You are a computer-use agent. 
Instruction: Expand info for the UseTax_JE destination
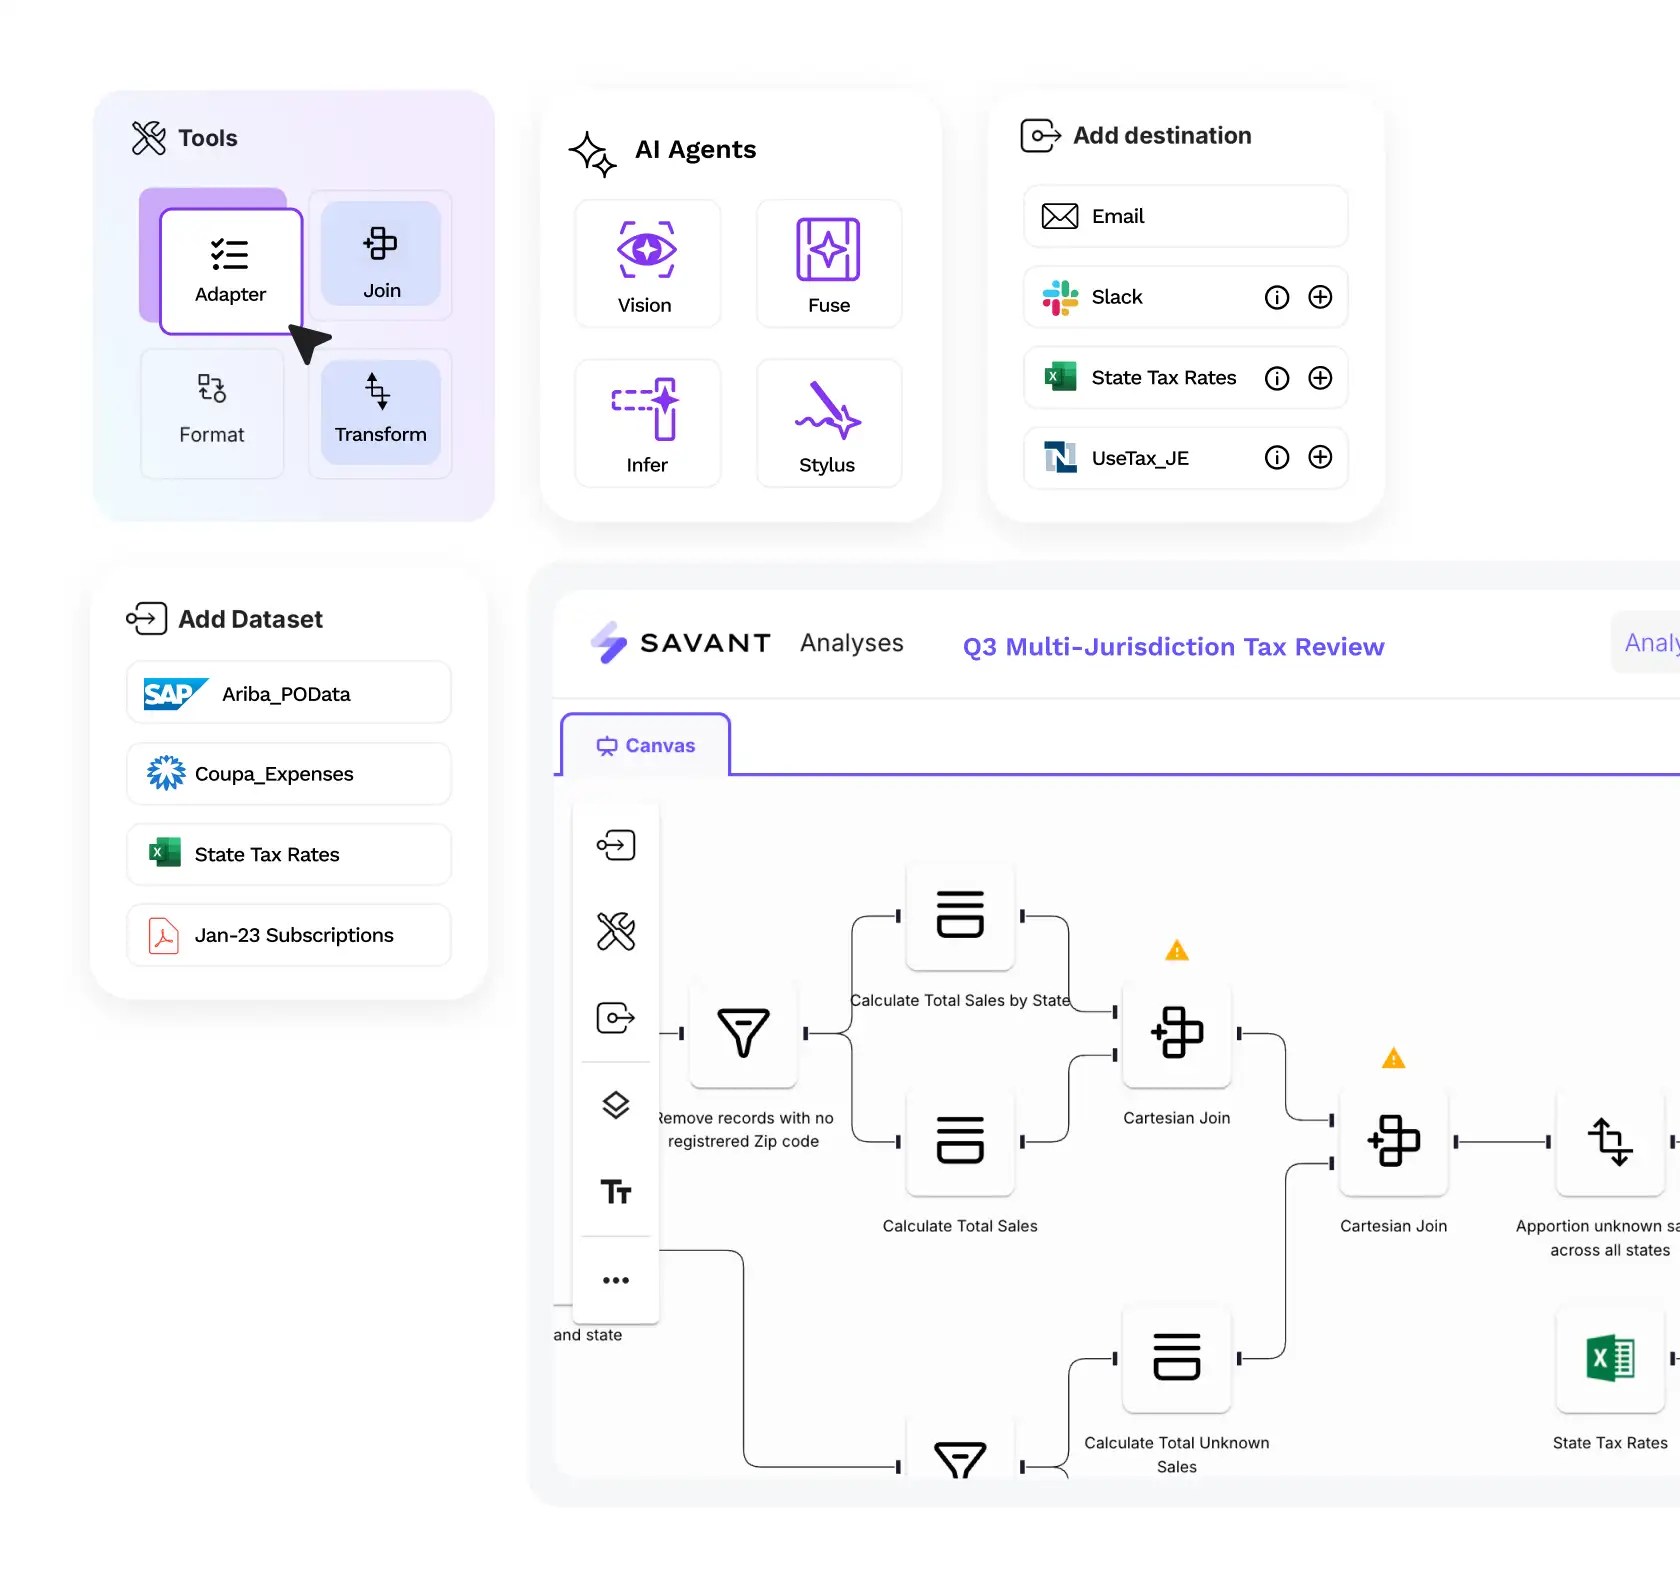point(1276,457)
